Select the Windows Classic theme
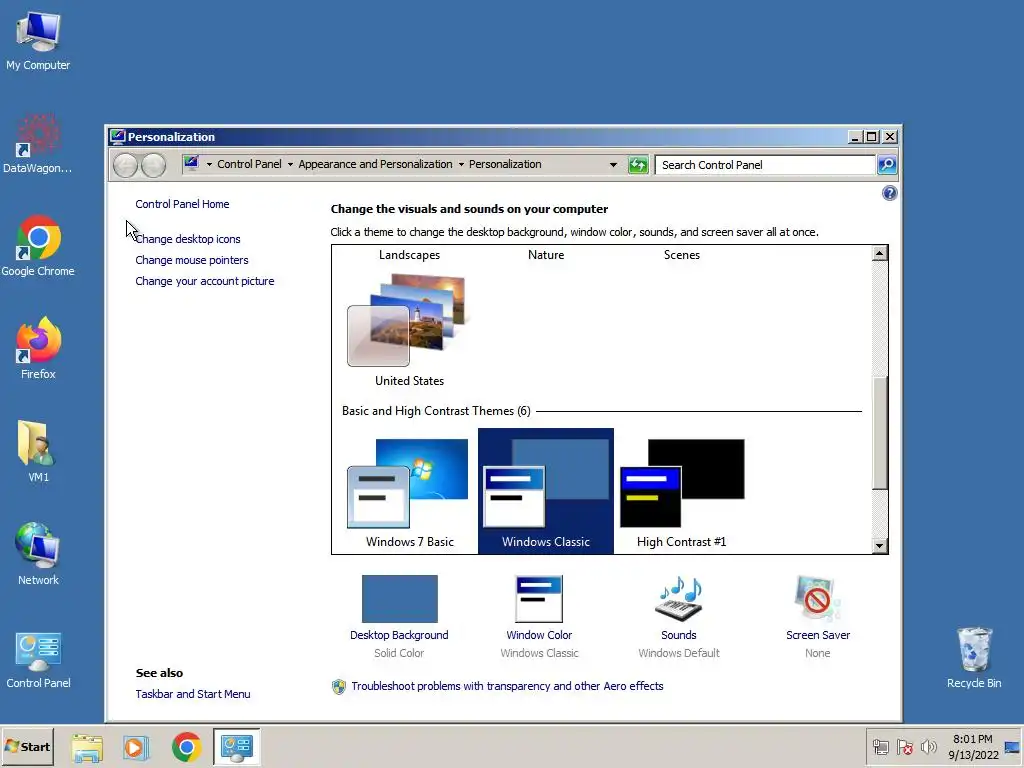1024x768 pixels. pos(546,491)
